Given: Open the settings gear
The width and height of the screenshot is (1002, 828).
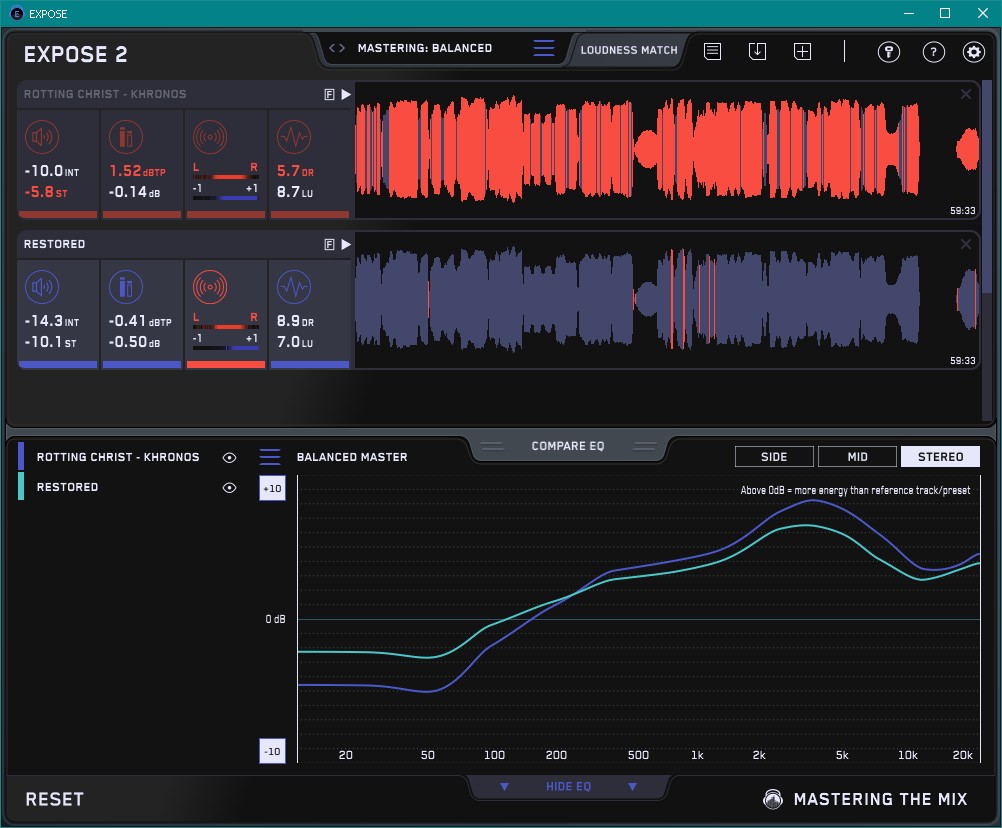Looking at the screenshot, I should (973, 52).
